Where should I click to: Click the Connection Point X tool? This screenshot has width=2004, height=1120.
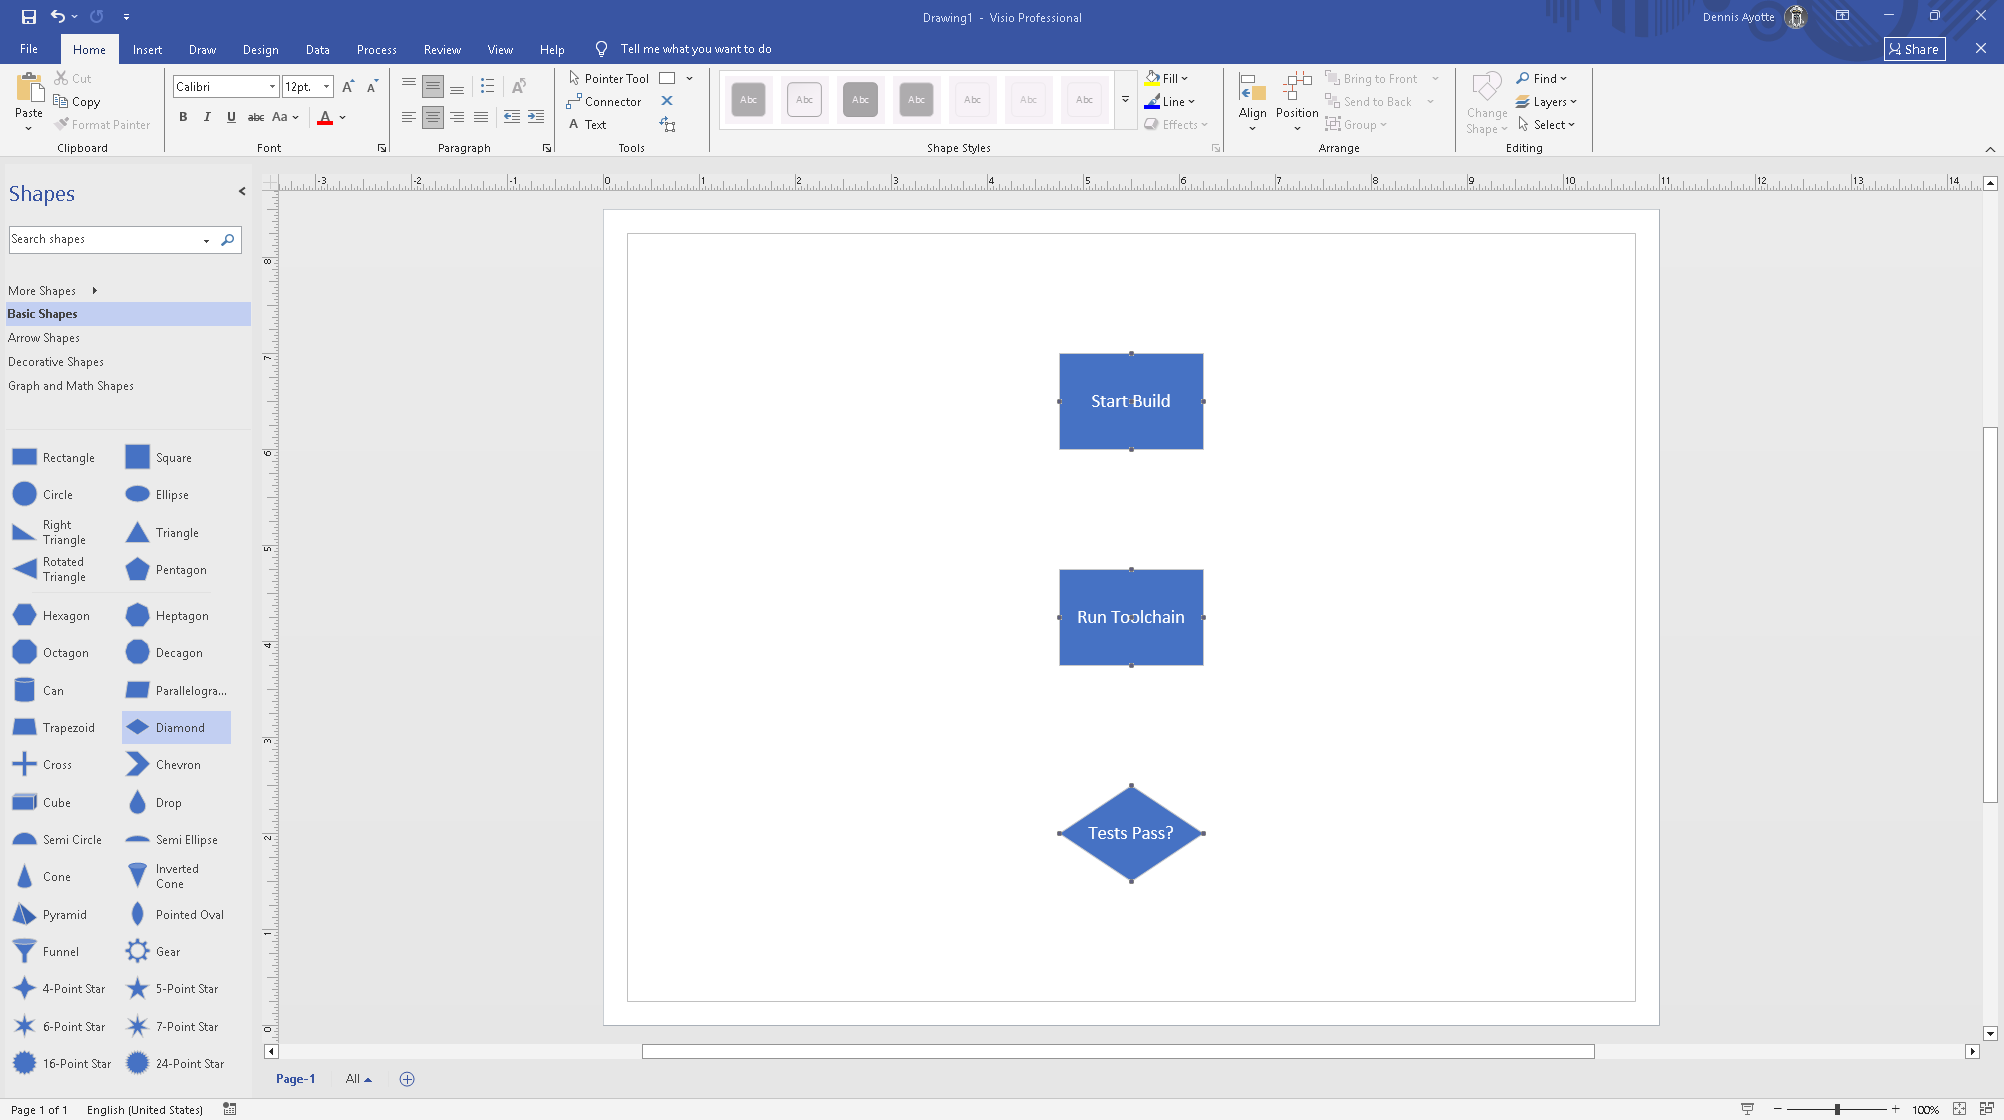click(667, 101)
